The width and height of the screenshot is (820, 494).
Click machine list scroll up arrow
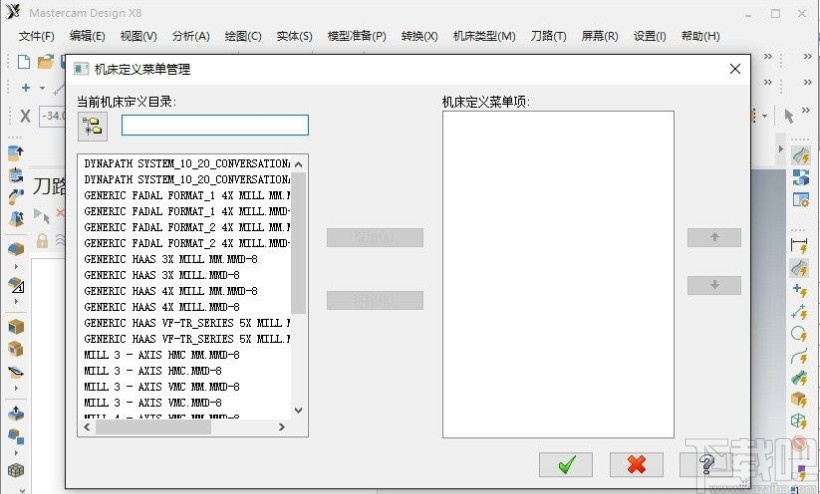(299, 164)
